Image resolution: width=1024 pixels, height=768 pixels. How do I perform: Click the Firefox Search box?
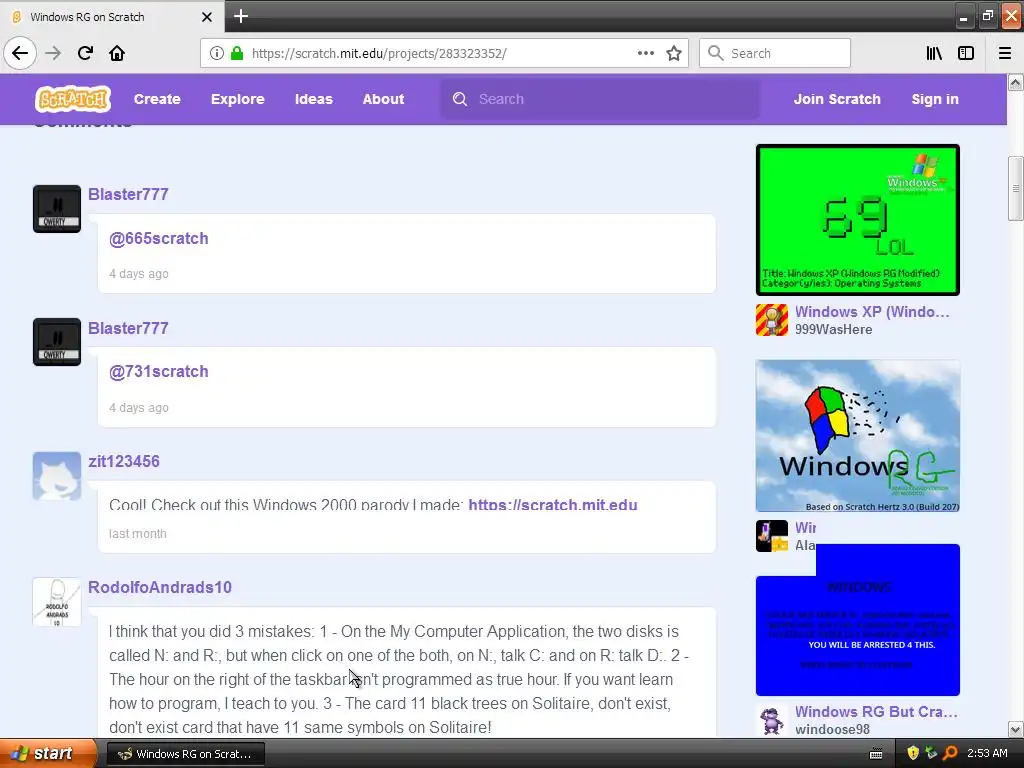(775, 53)
